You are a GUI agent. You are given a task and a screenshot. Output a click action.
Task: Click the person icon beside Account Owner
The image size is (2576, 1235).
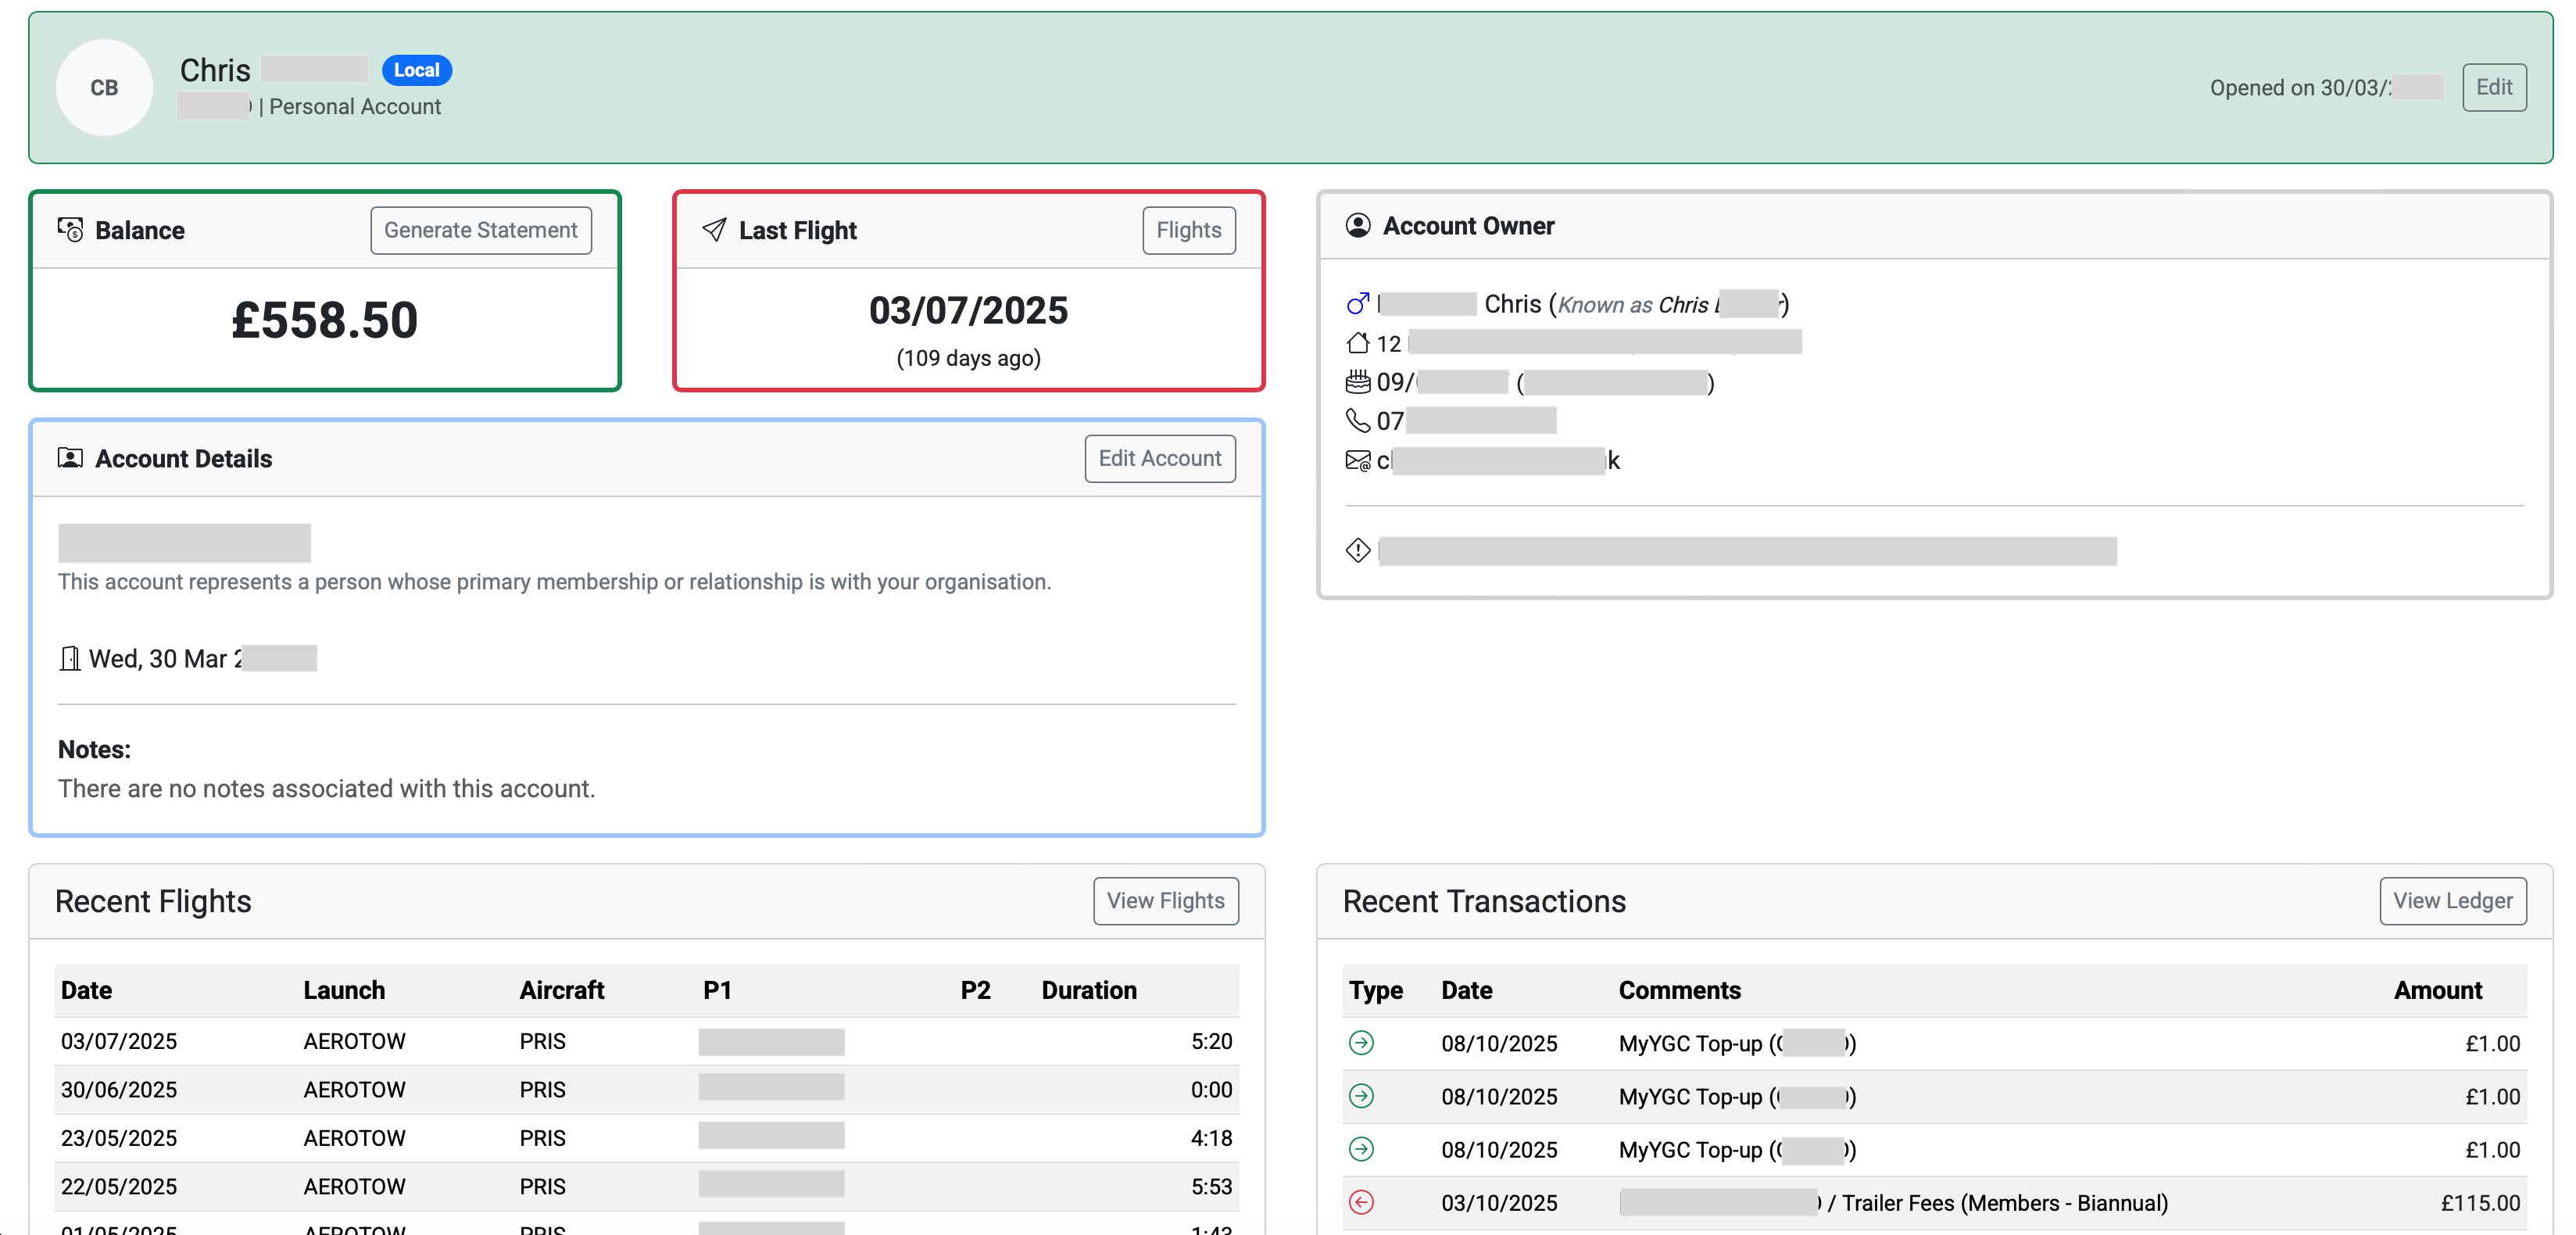coord(1358,225)
